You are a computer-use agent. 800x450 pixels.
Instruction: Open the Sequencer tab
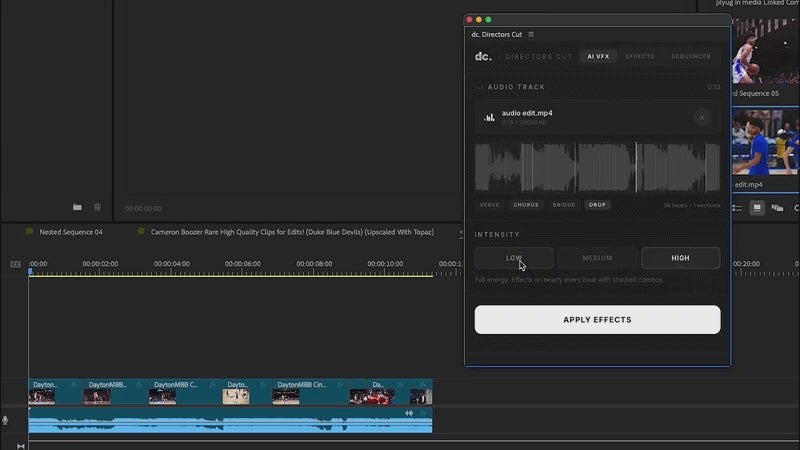(691, 57)
